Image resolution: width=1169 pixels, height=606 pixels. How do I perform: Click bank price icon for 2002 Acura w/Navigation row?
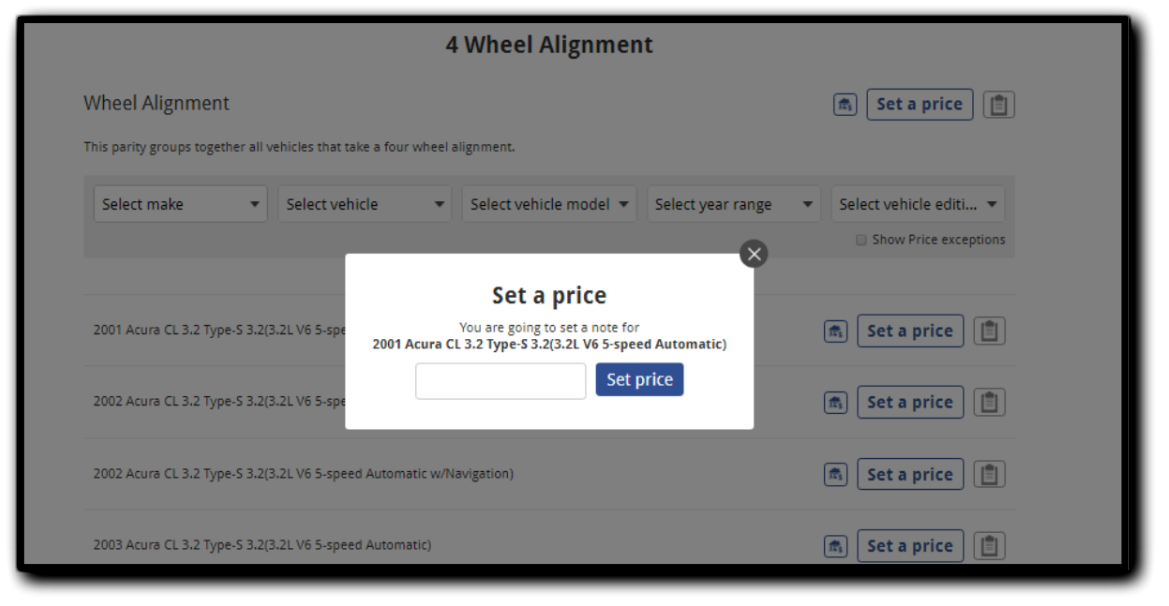[x=835, y=474]
